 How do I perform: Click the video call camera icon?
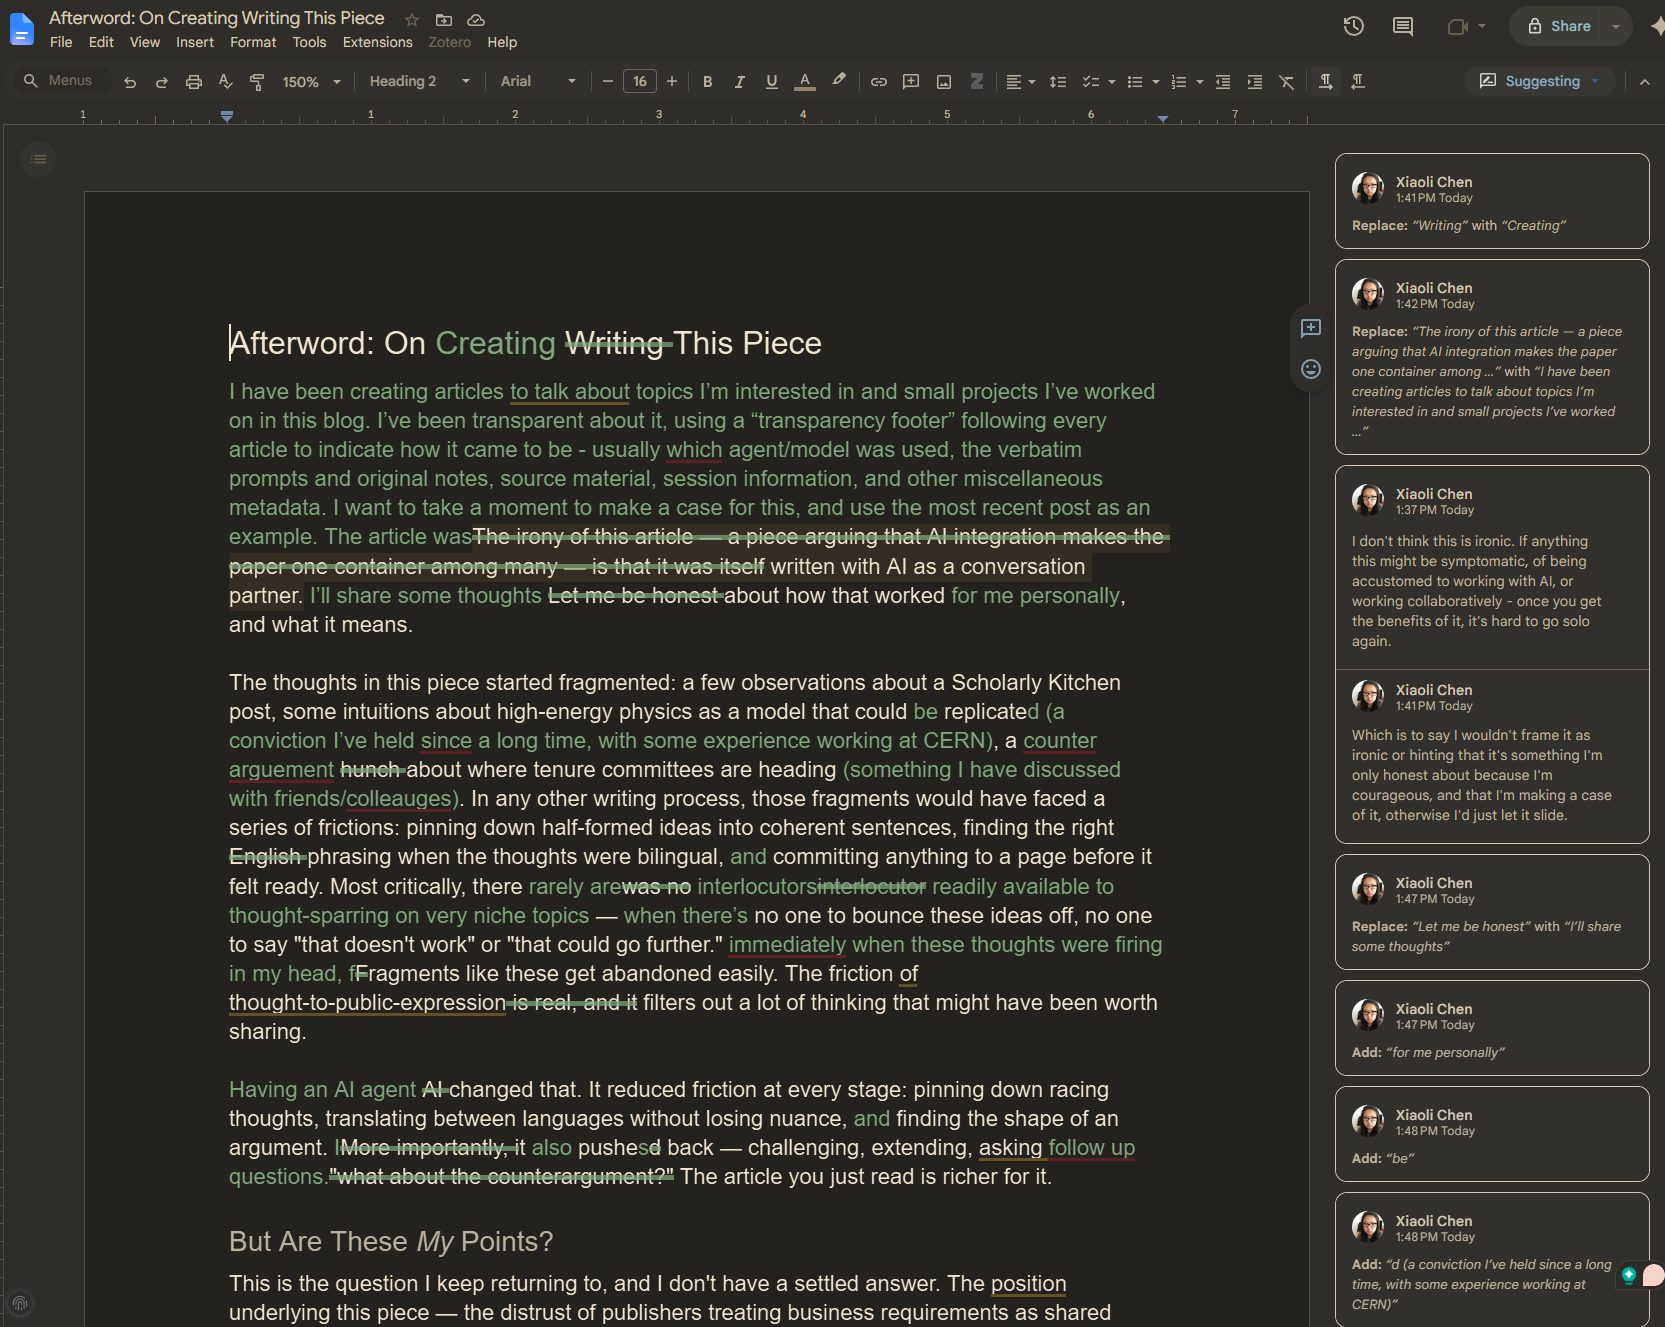point(1458,26)
